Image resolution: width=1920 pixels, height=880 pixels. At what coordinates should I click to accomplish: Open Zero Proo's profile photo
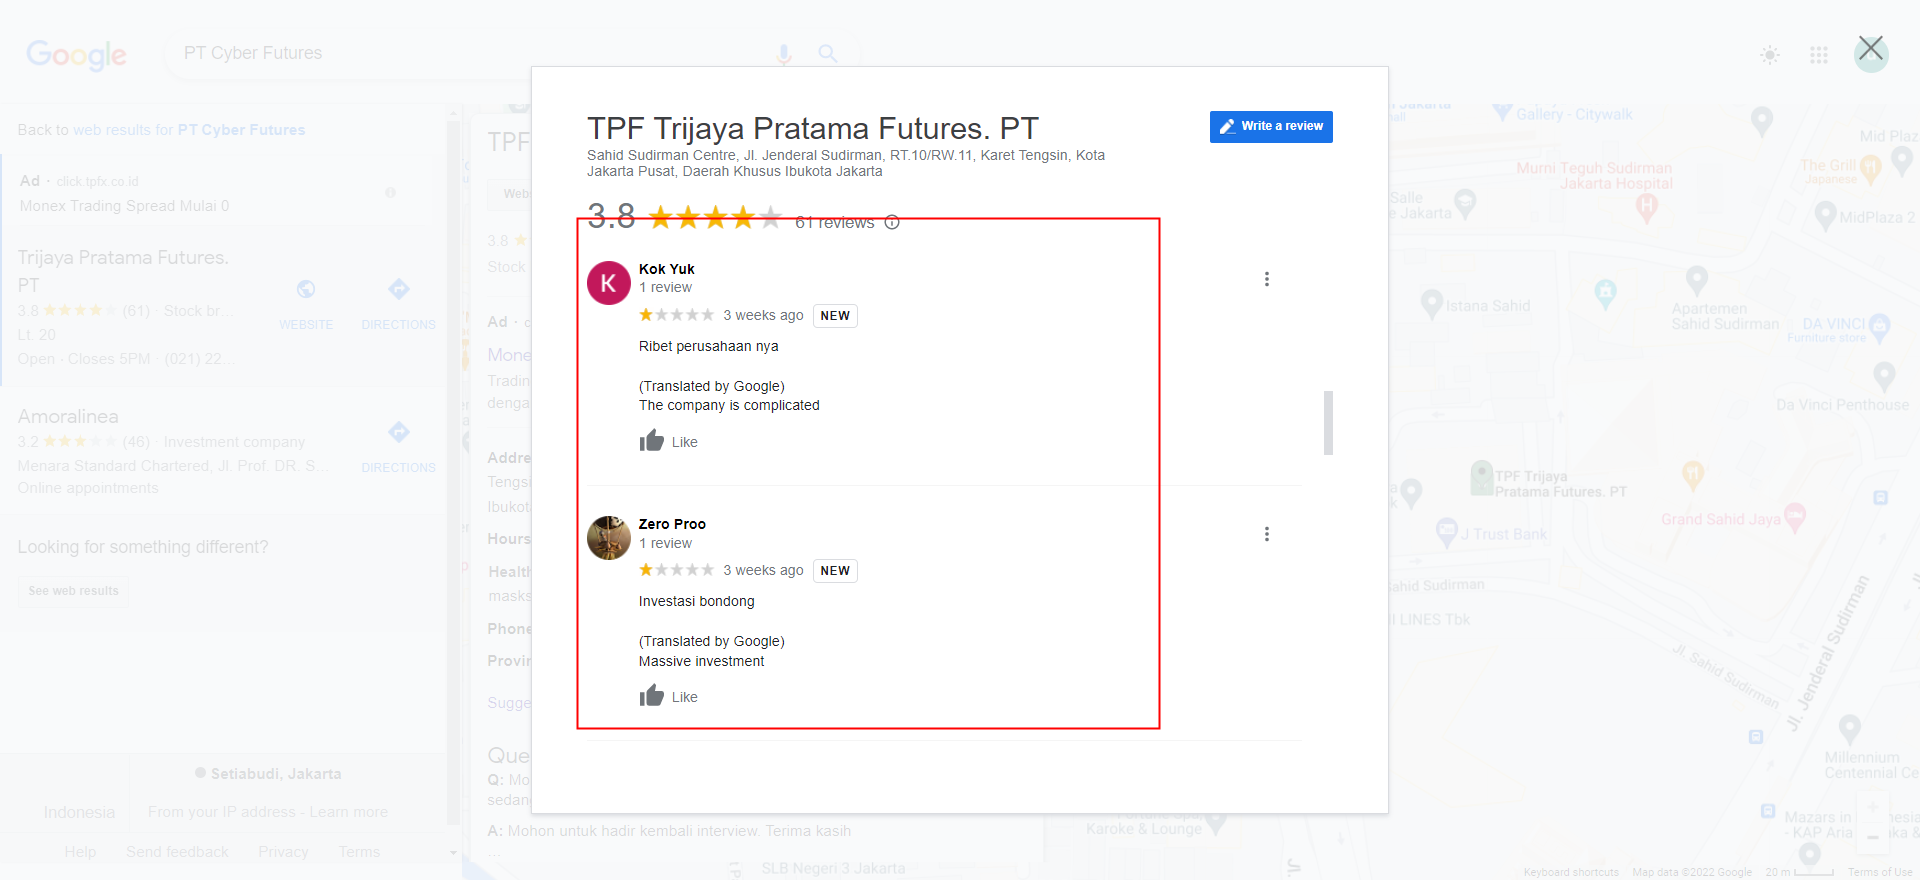coord(608,538)
